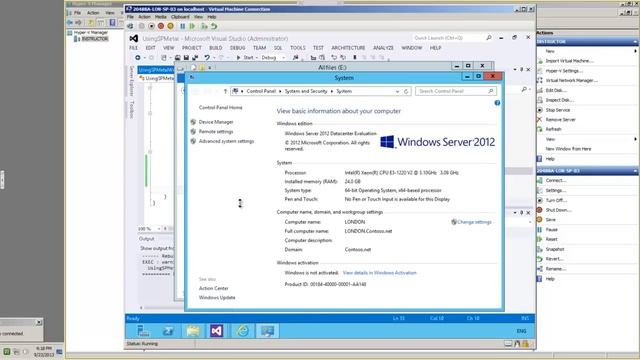The height and width of the screenshot is (360, 640).
Task: Open Control Panel taskbar icon in VM
Action: coord(268,331)
